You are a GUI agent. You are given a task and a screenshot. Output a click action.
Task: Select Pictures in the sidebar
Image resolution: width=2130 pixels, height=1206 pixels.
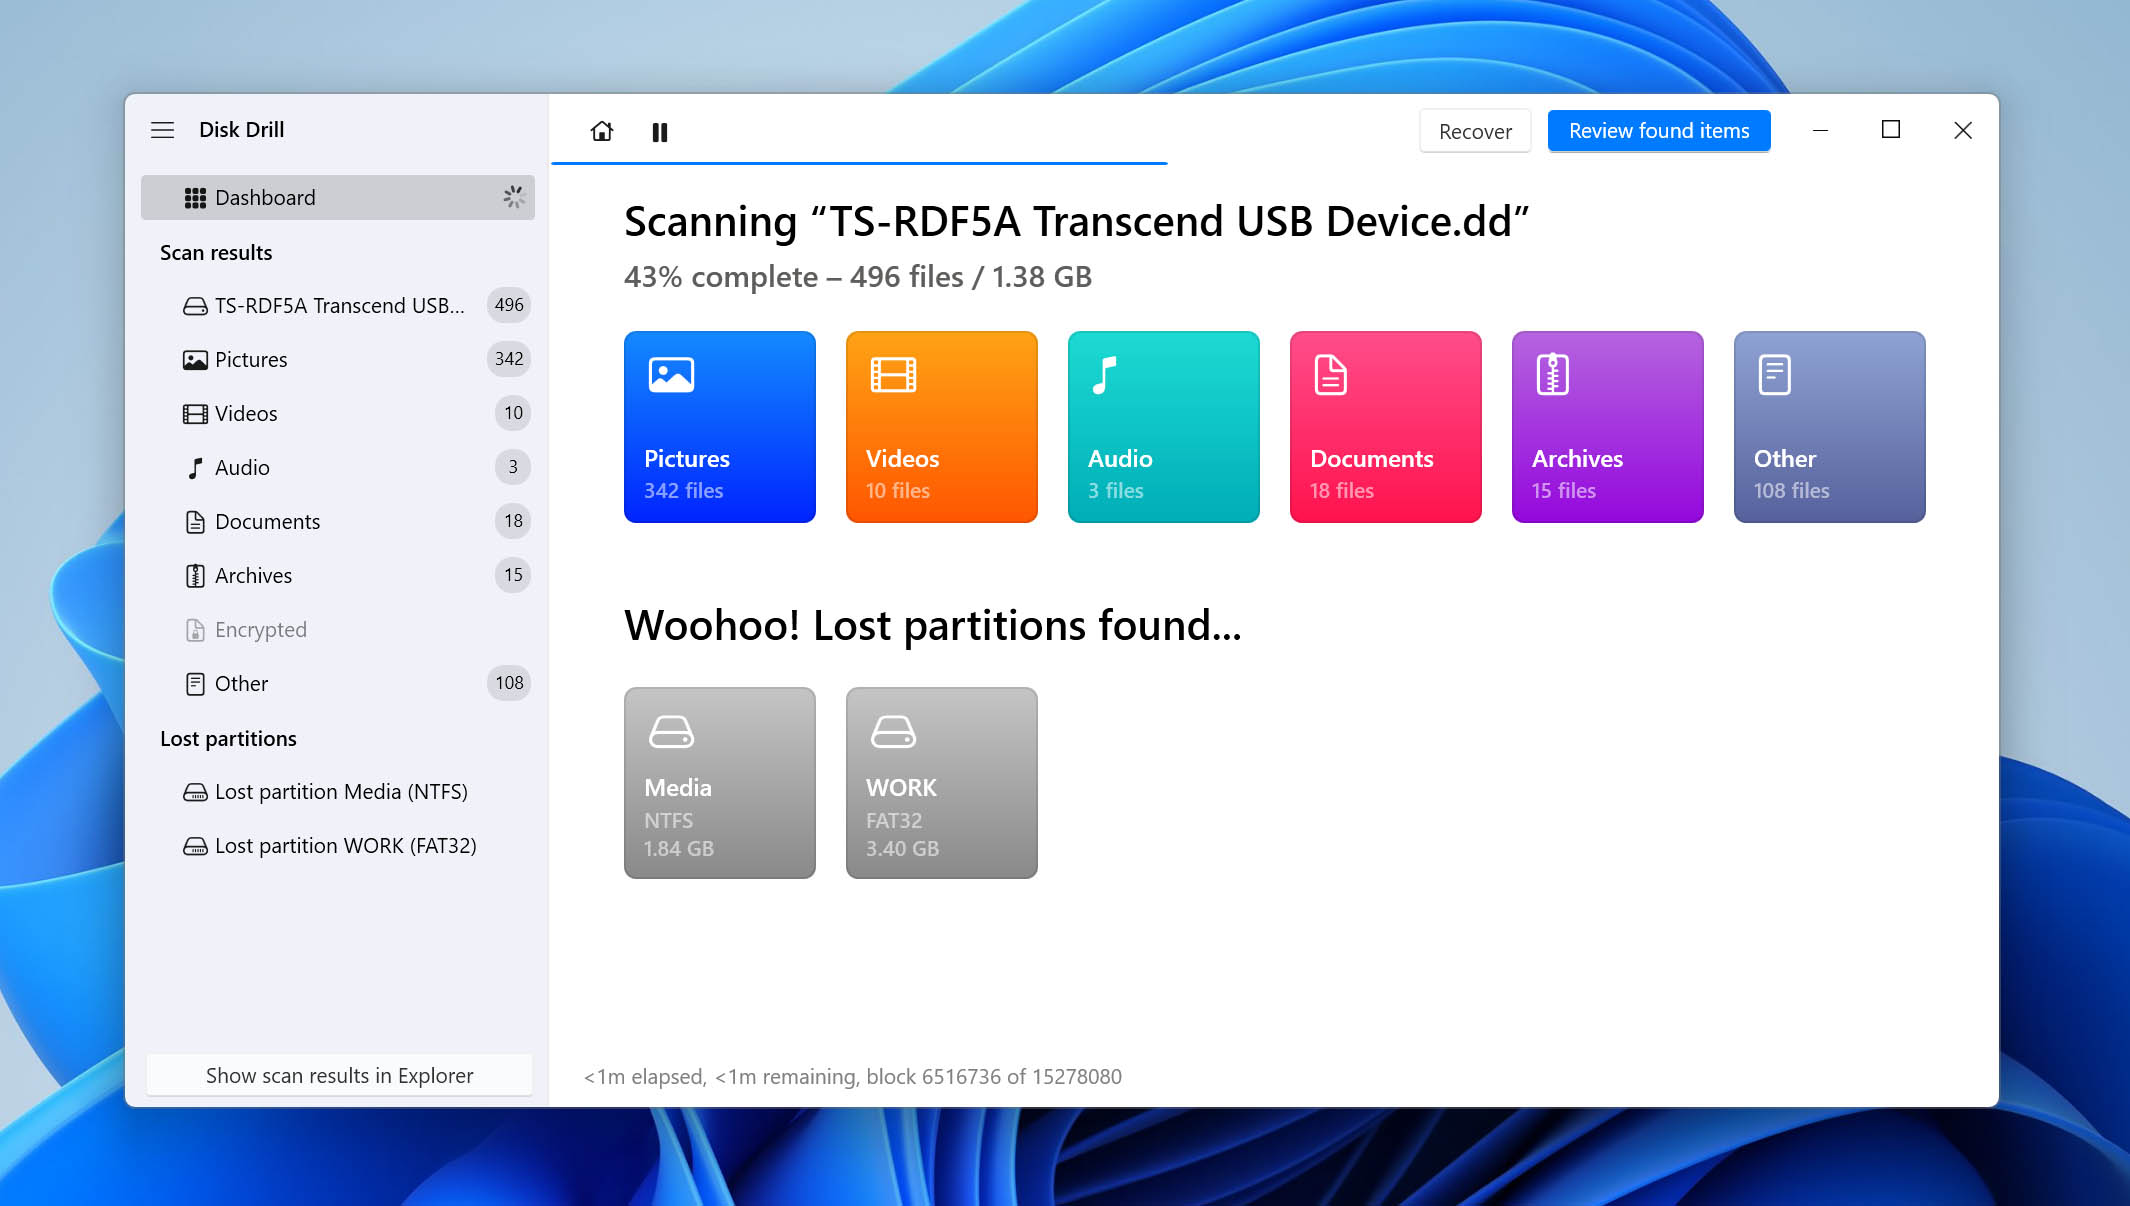point(338,359)
